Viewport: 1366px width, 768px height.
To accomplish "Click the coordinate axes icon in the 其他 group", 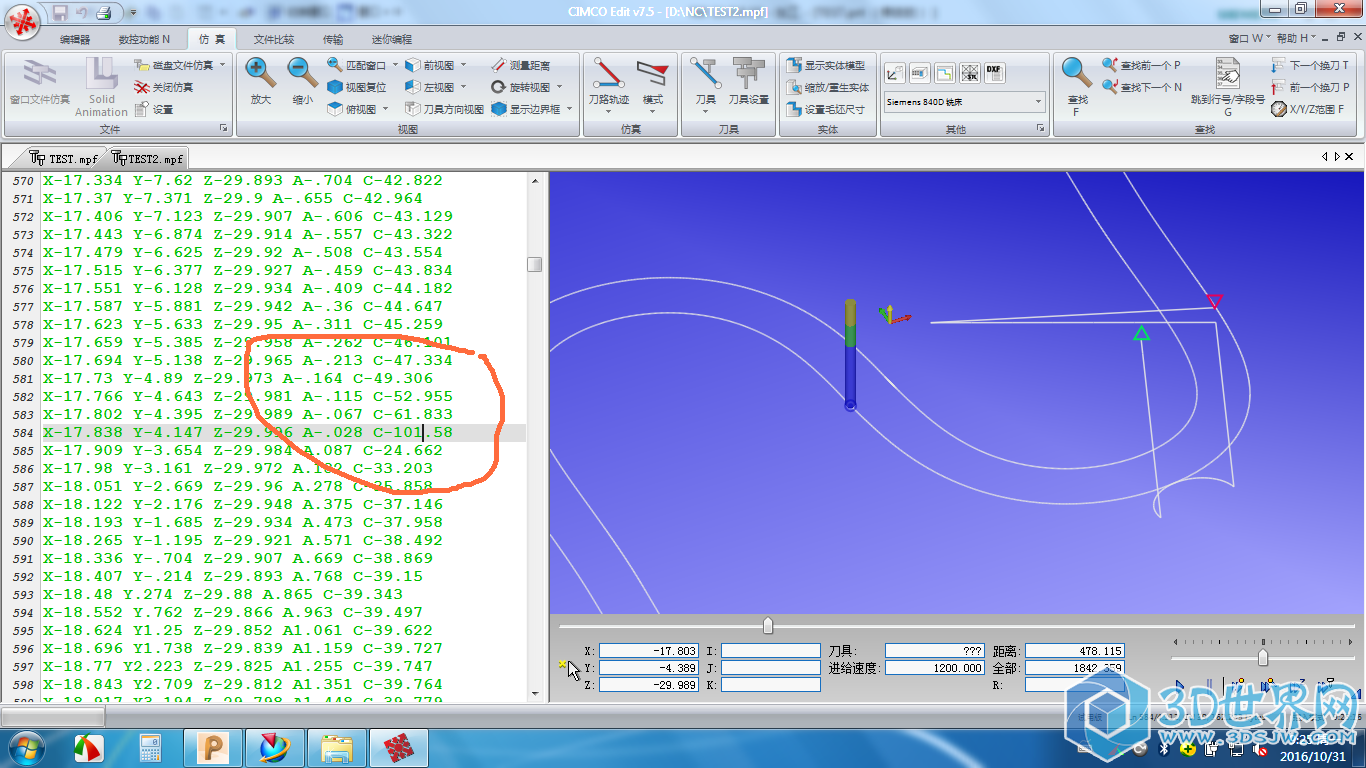I will pos(894,73).
